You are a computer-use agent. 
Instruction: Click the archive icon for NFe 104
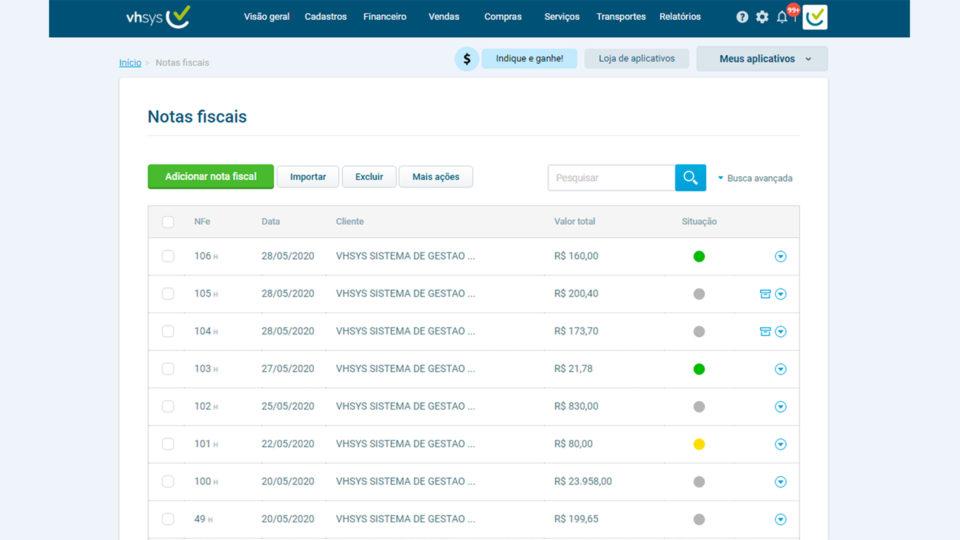click(765, 331)
